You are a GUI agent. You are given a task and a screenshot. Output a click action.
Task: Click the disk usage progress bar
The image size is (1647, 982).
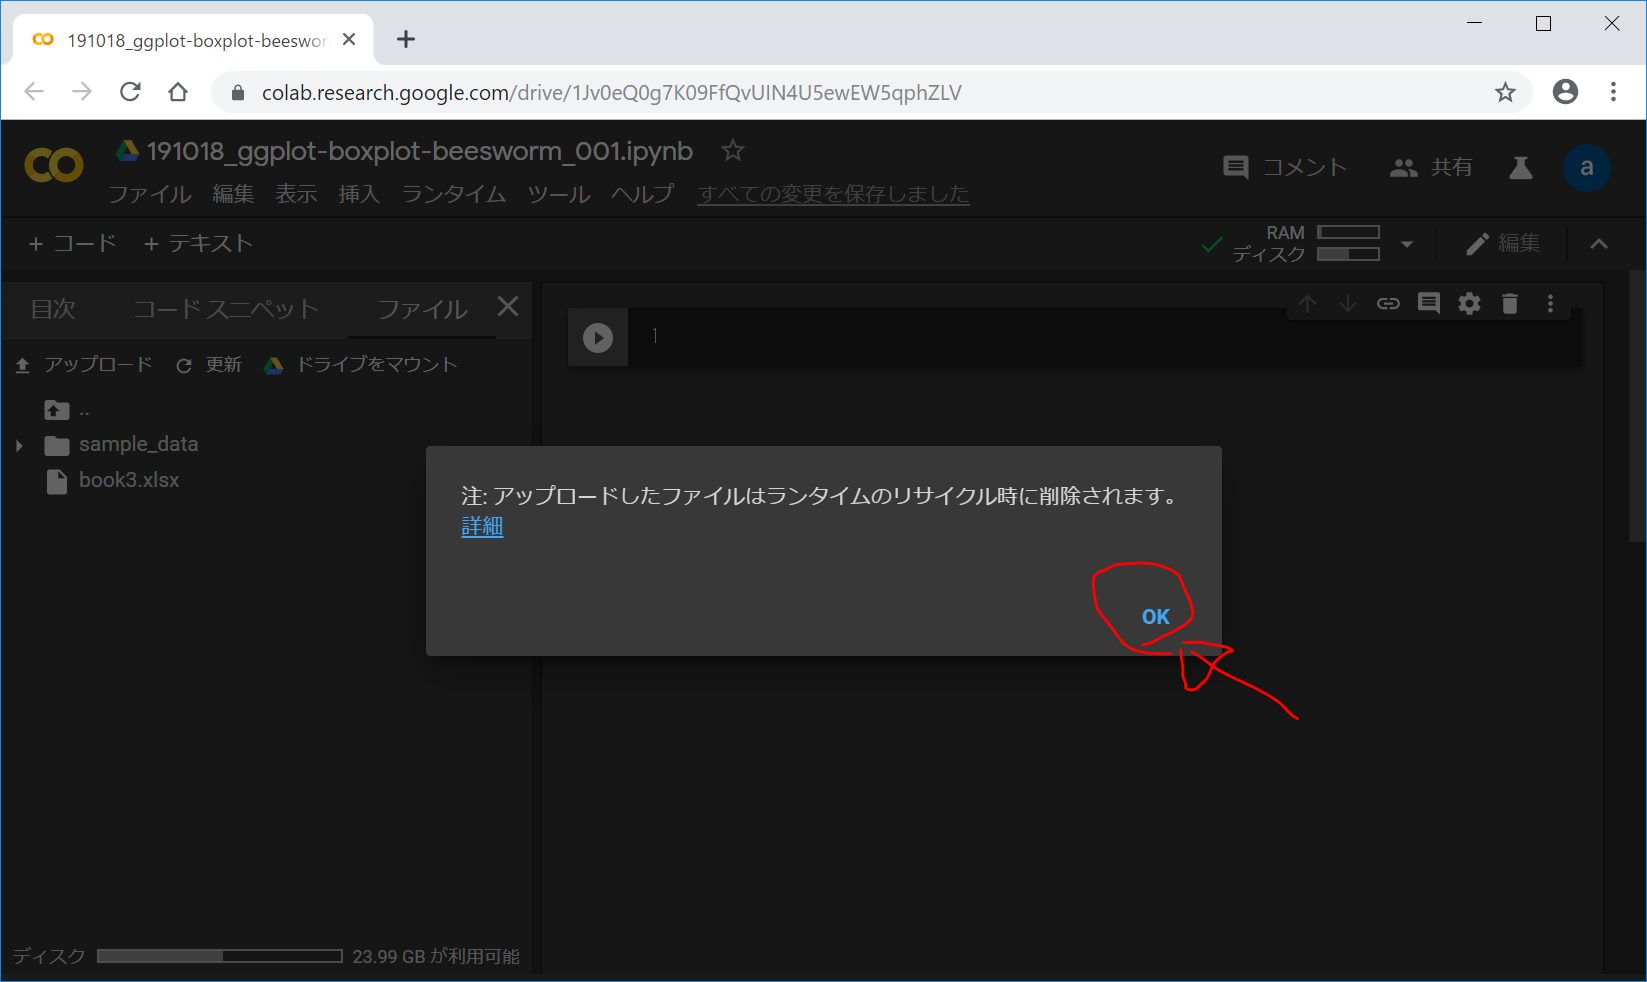220,957
